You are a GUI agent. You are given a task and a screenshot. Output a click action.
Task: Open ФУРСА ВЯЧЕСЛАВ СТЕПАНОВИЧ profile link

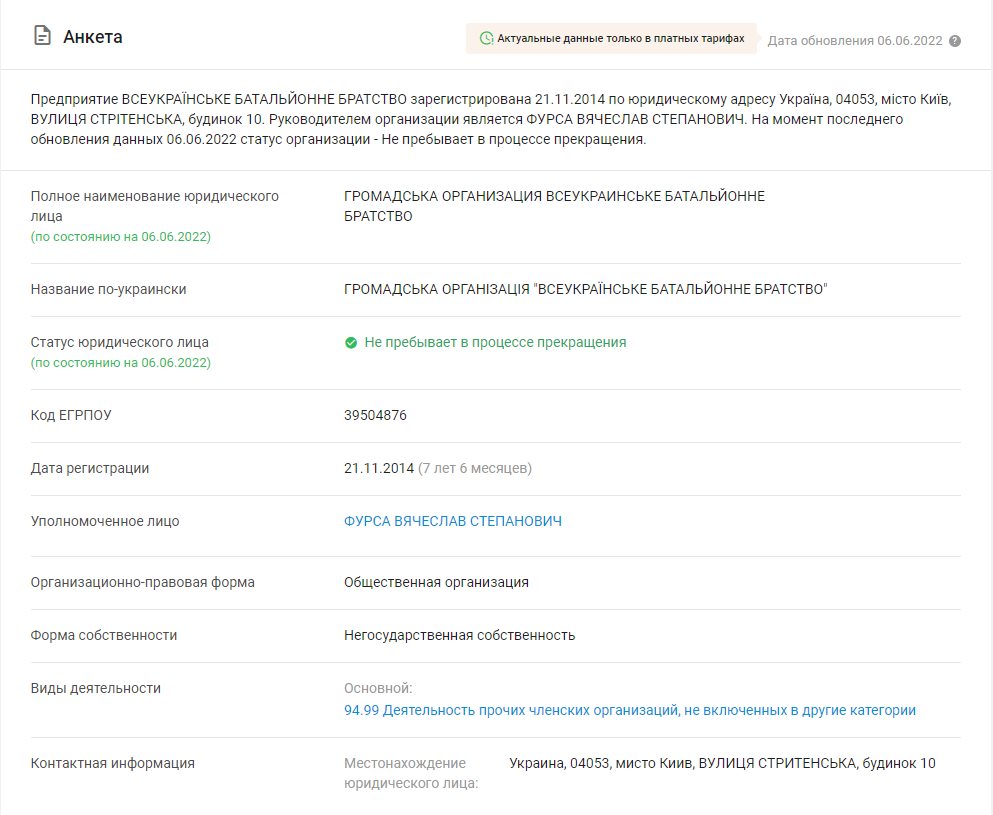(x=453, y=521)
